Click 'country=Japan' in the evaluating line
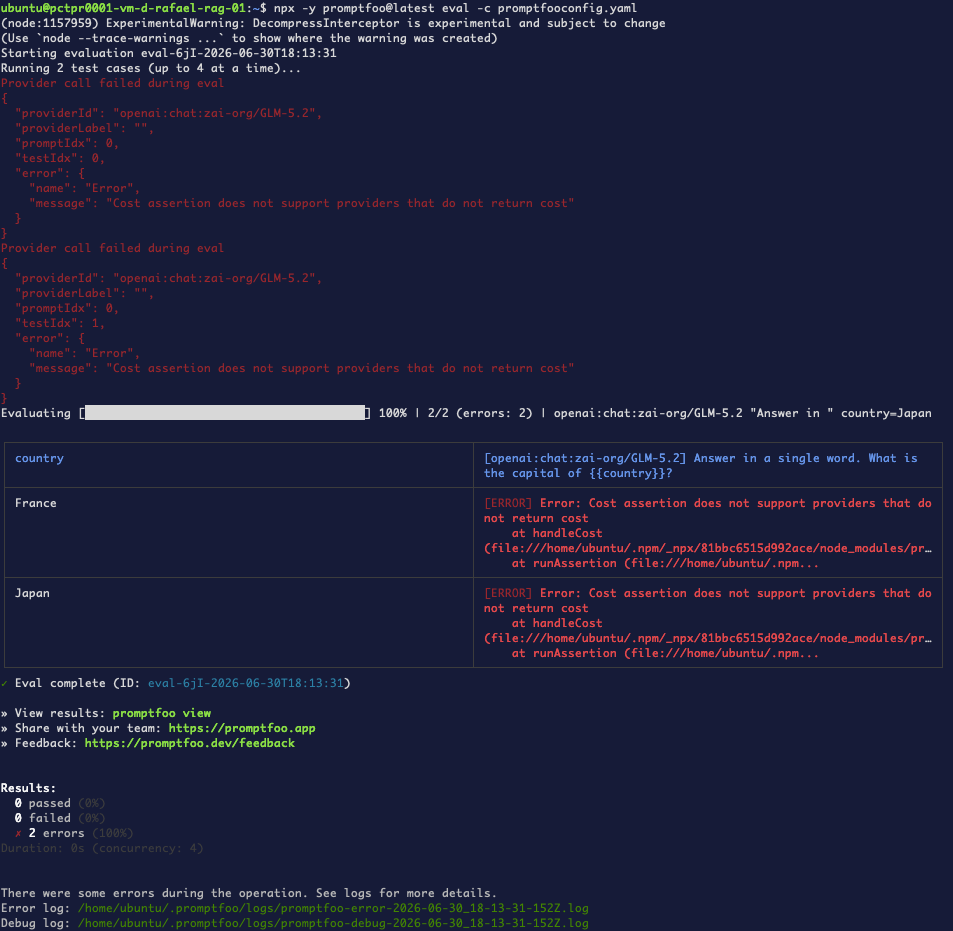953x931 pixels. (886, 413)
